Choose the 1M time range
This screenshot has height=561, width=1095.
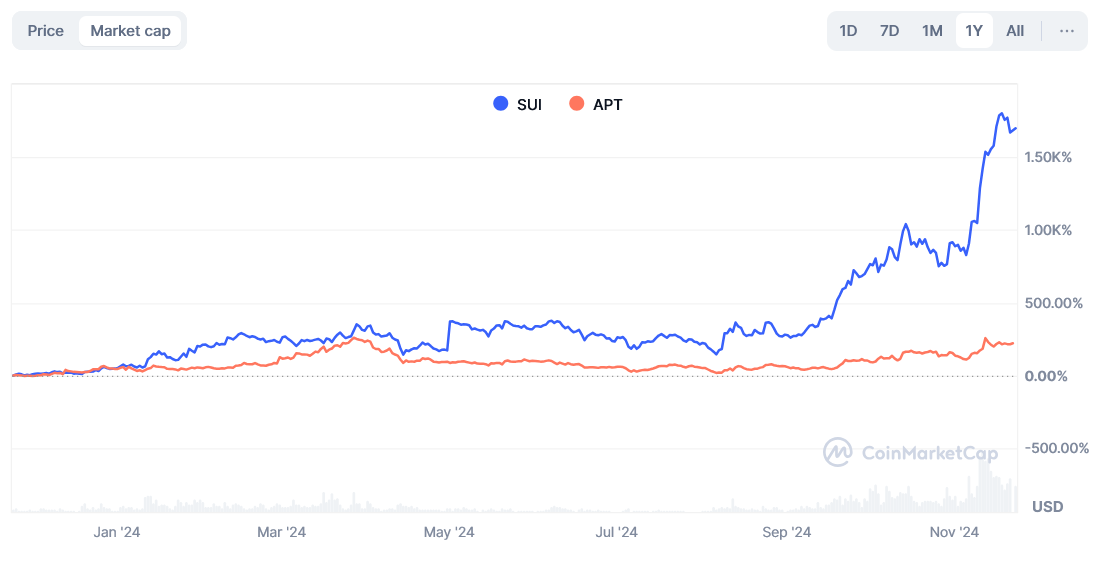click(932, 31)
